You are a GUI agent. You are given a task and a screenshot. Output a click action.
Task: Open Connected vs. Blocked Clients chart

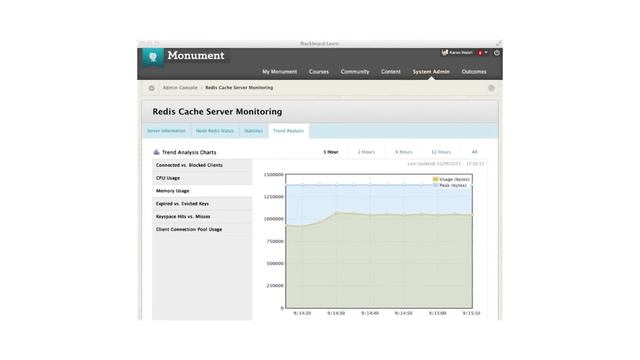[x=202, y=165]
